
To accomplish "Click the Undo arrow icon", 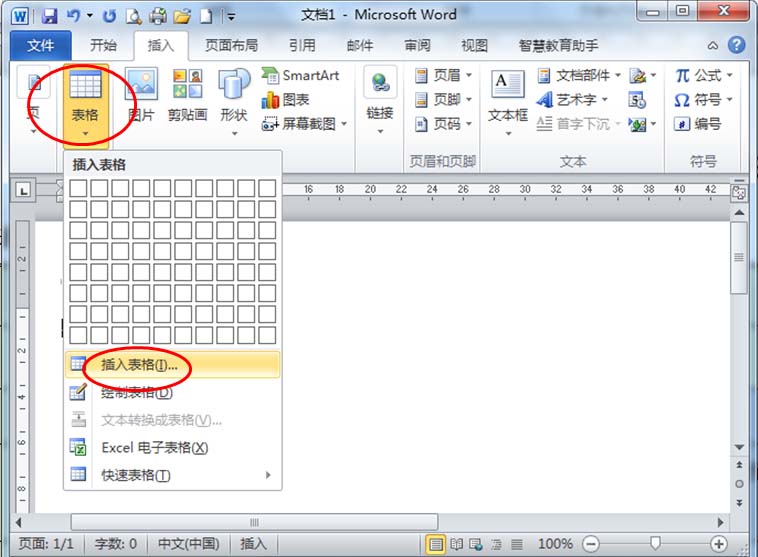I will click(x=73, y=16).
